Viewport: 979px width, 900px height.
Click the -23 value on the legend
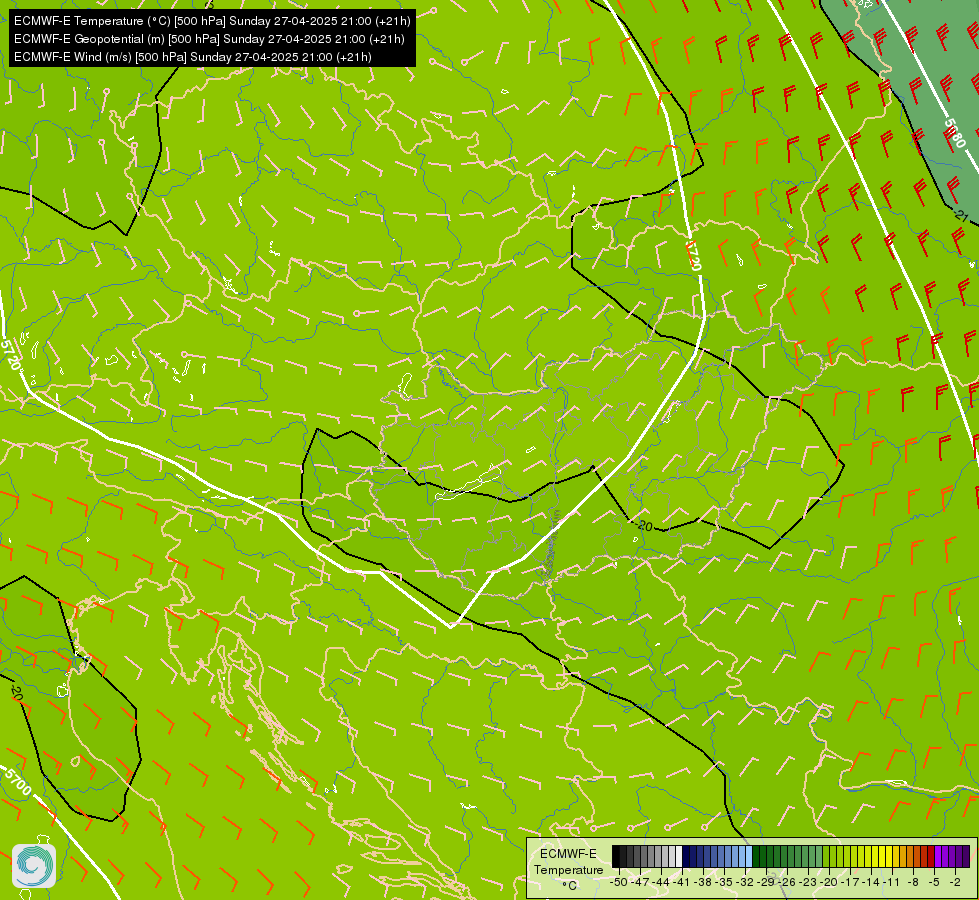pos(809,882)
